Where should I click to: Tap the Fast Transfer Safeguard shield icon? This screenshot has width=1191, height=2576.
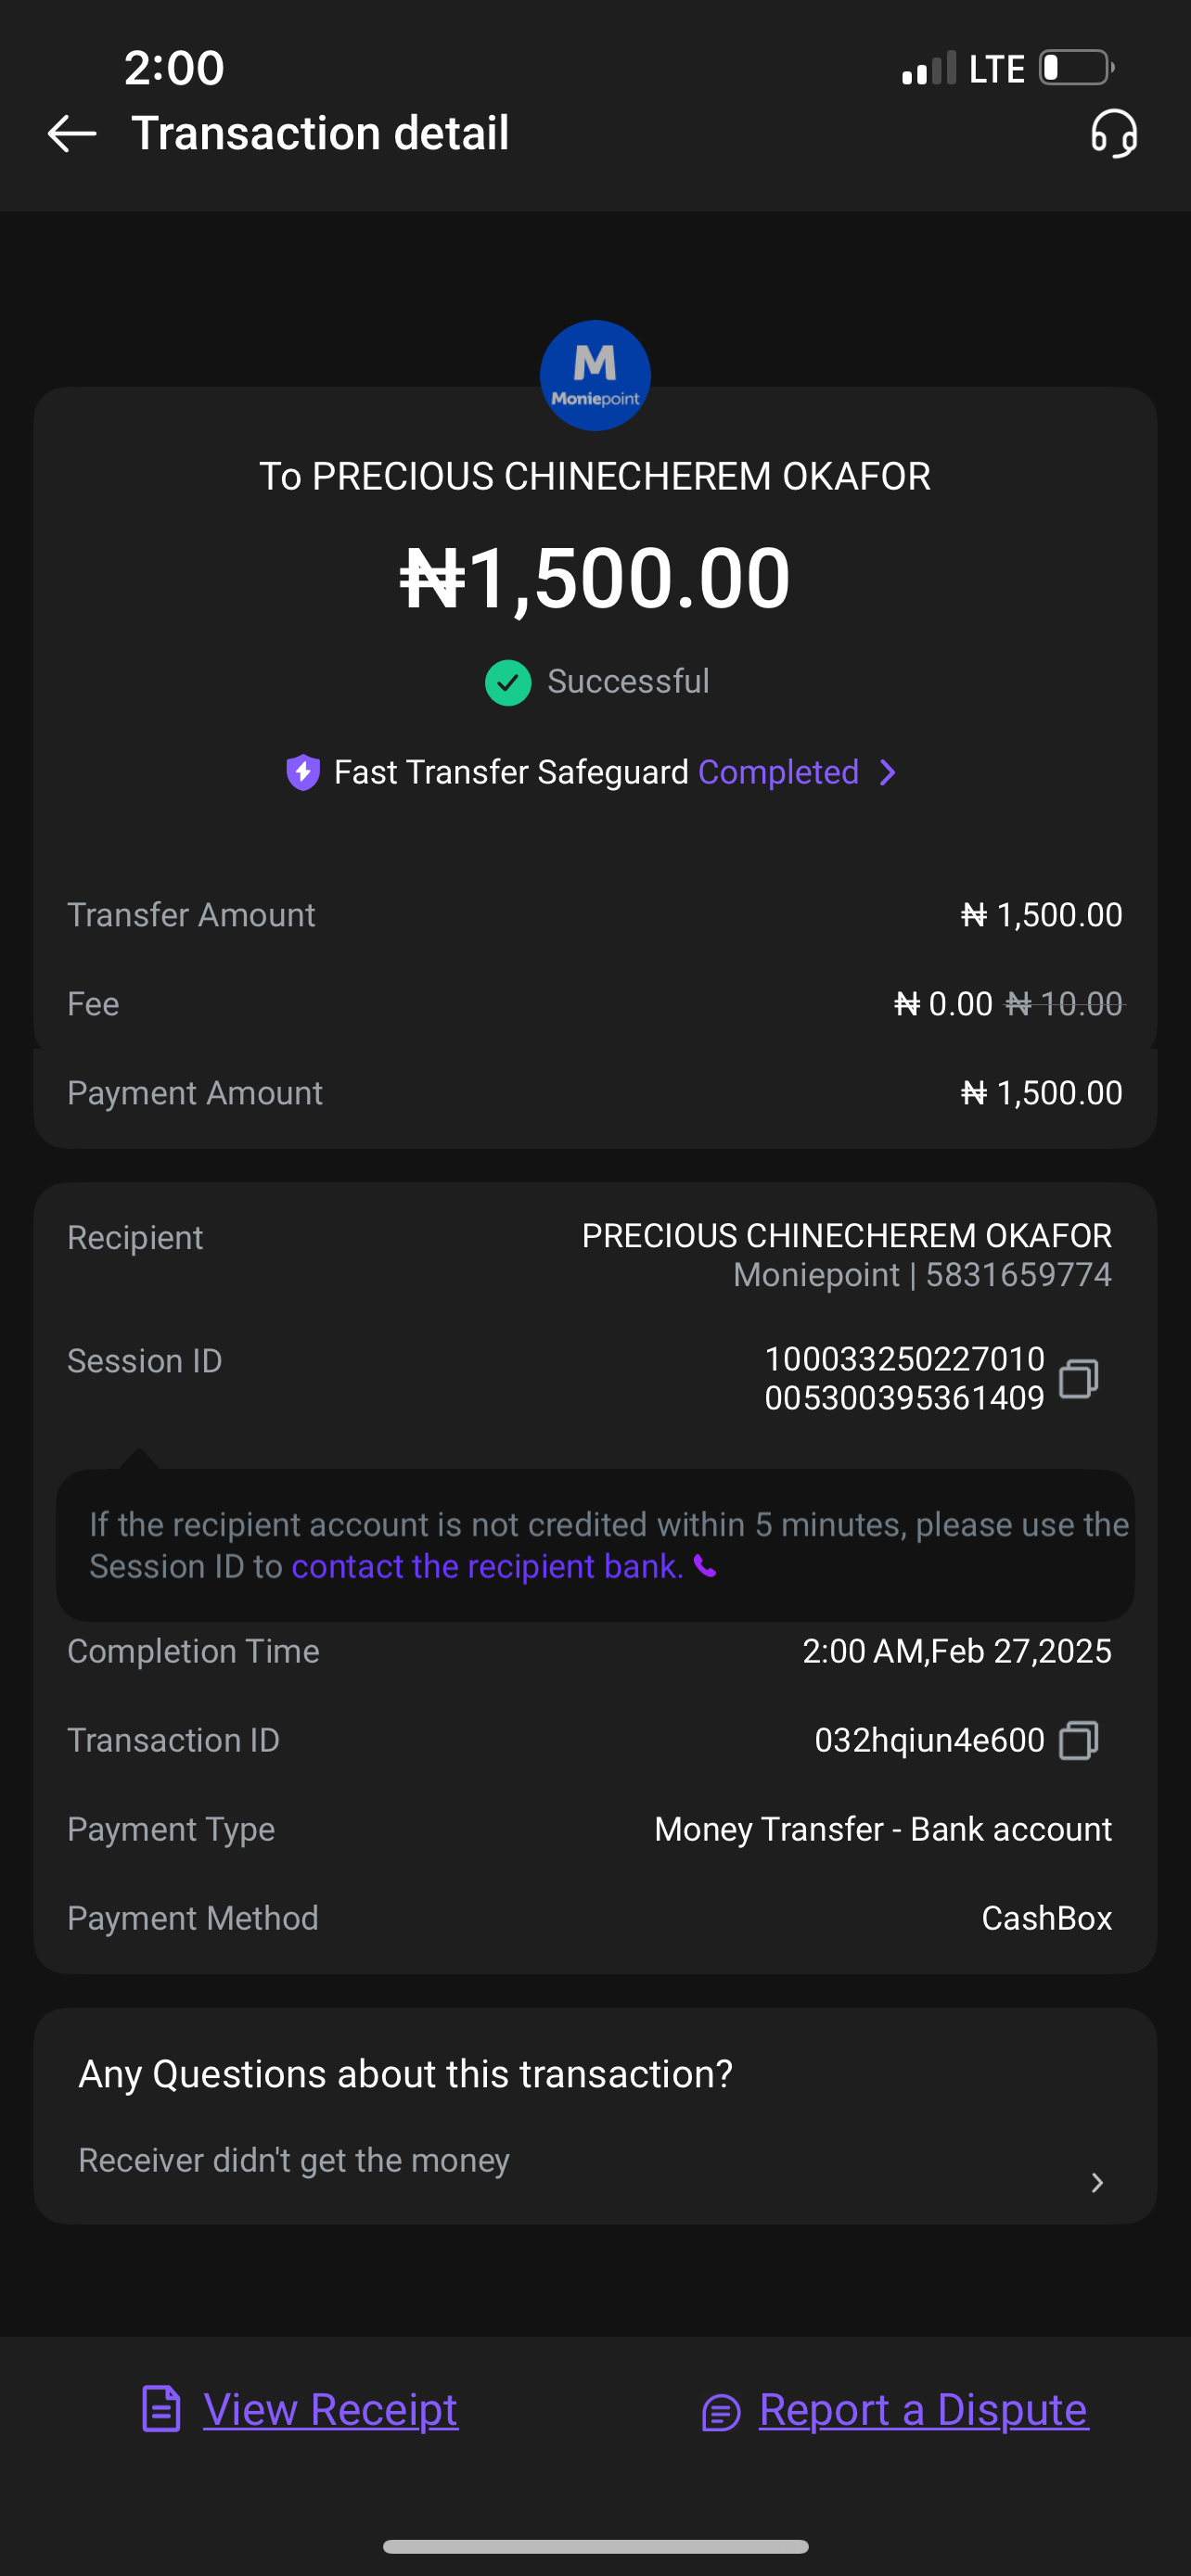tap(303, 772)
